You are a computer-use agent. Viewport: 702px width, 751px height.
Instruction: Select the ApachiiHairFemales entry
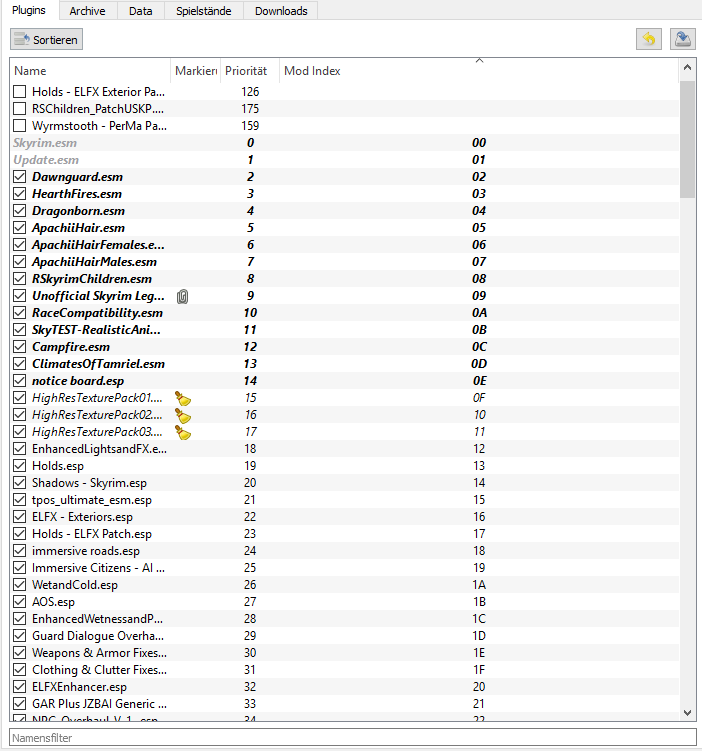click(344, 245)
